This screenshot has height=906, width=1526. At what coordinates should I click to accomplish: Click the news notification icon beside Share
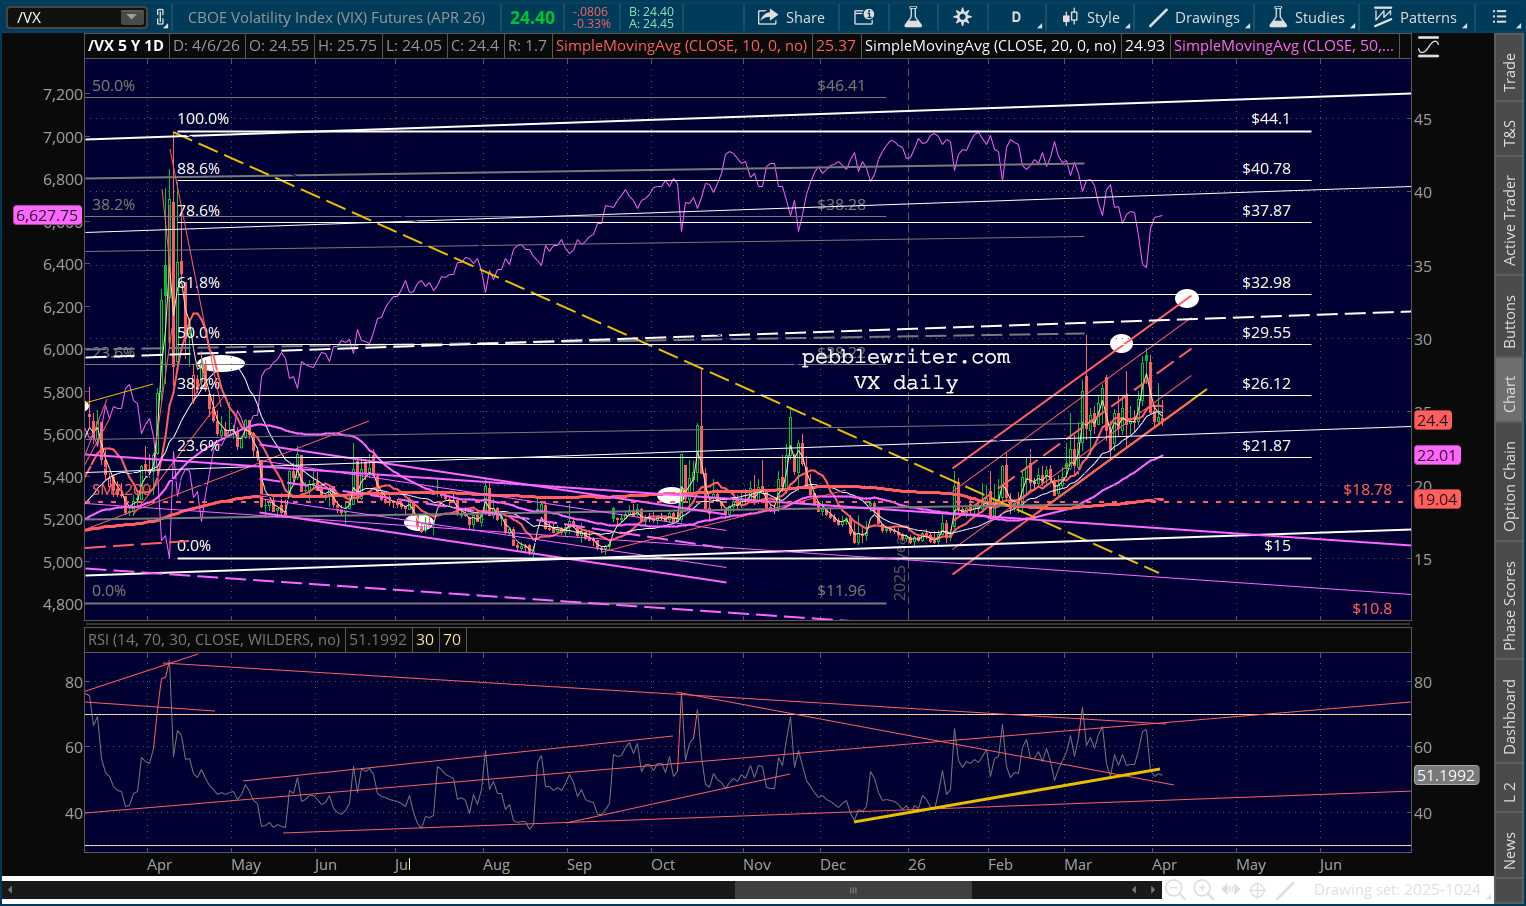point(863,17)
